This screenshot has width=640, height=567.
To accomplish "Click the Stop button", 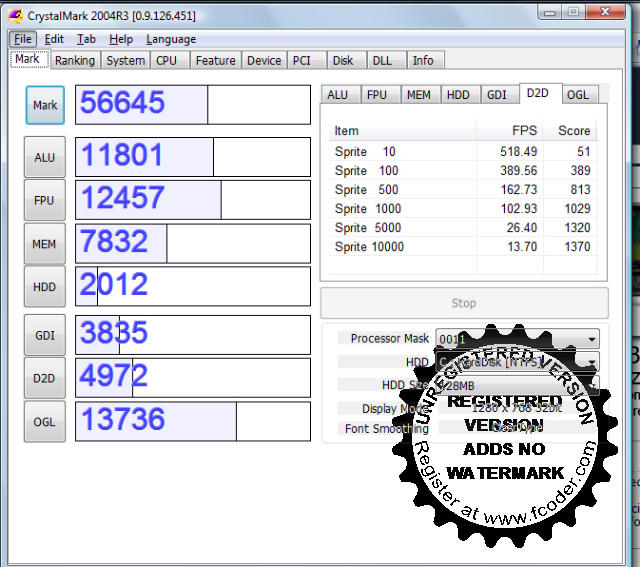I will pyautogui.click(x=464, y=303).
